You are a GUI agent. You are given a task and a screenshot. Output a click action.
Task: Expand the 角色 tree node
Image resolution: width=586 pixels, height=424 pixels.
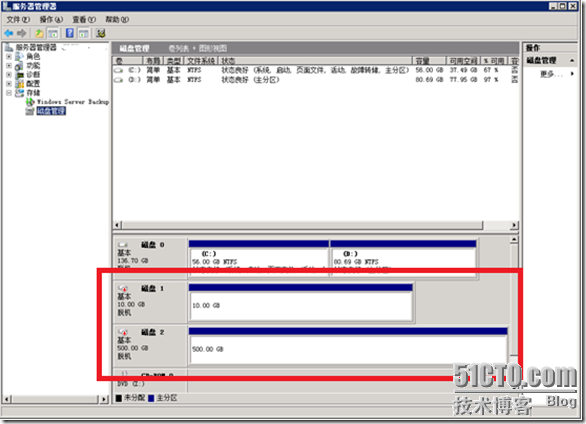9,56
